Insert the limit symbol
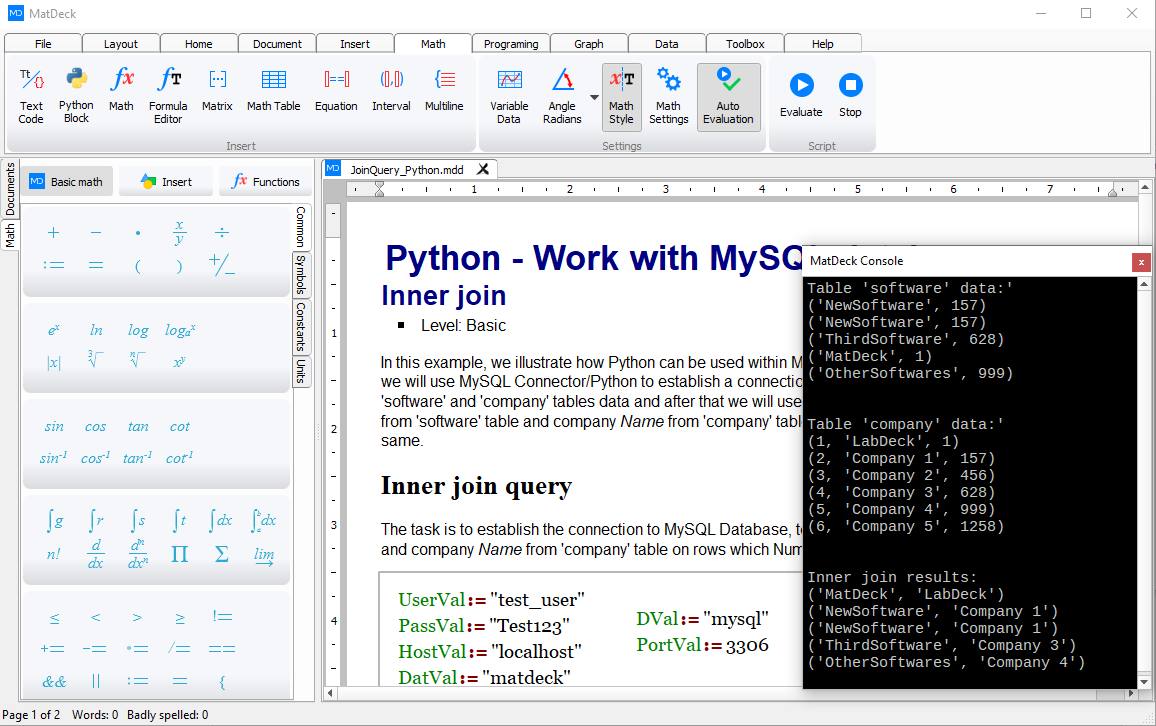 point(264,555)
